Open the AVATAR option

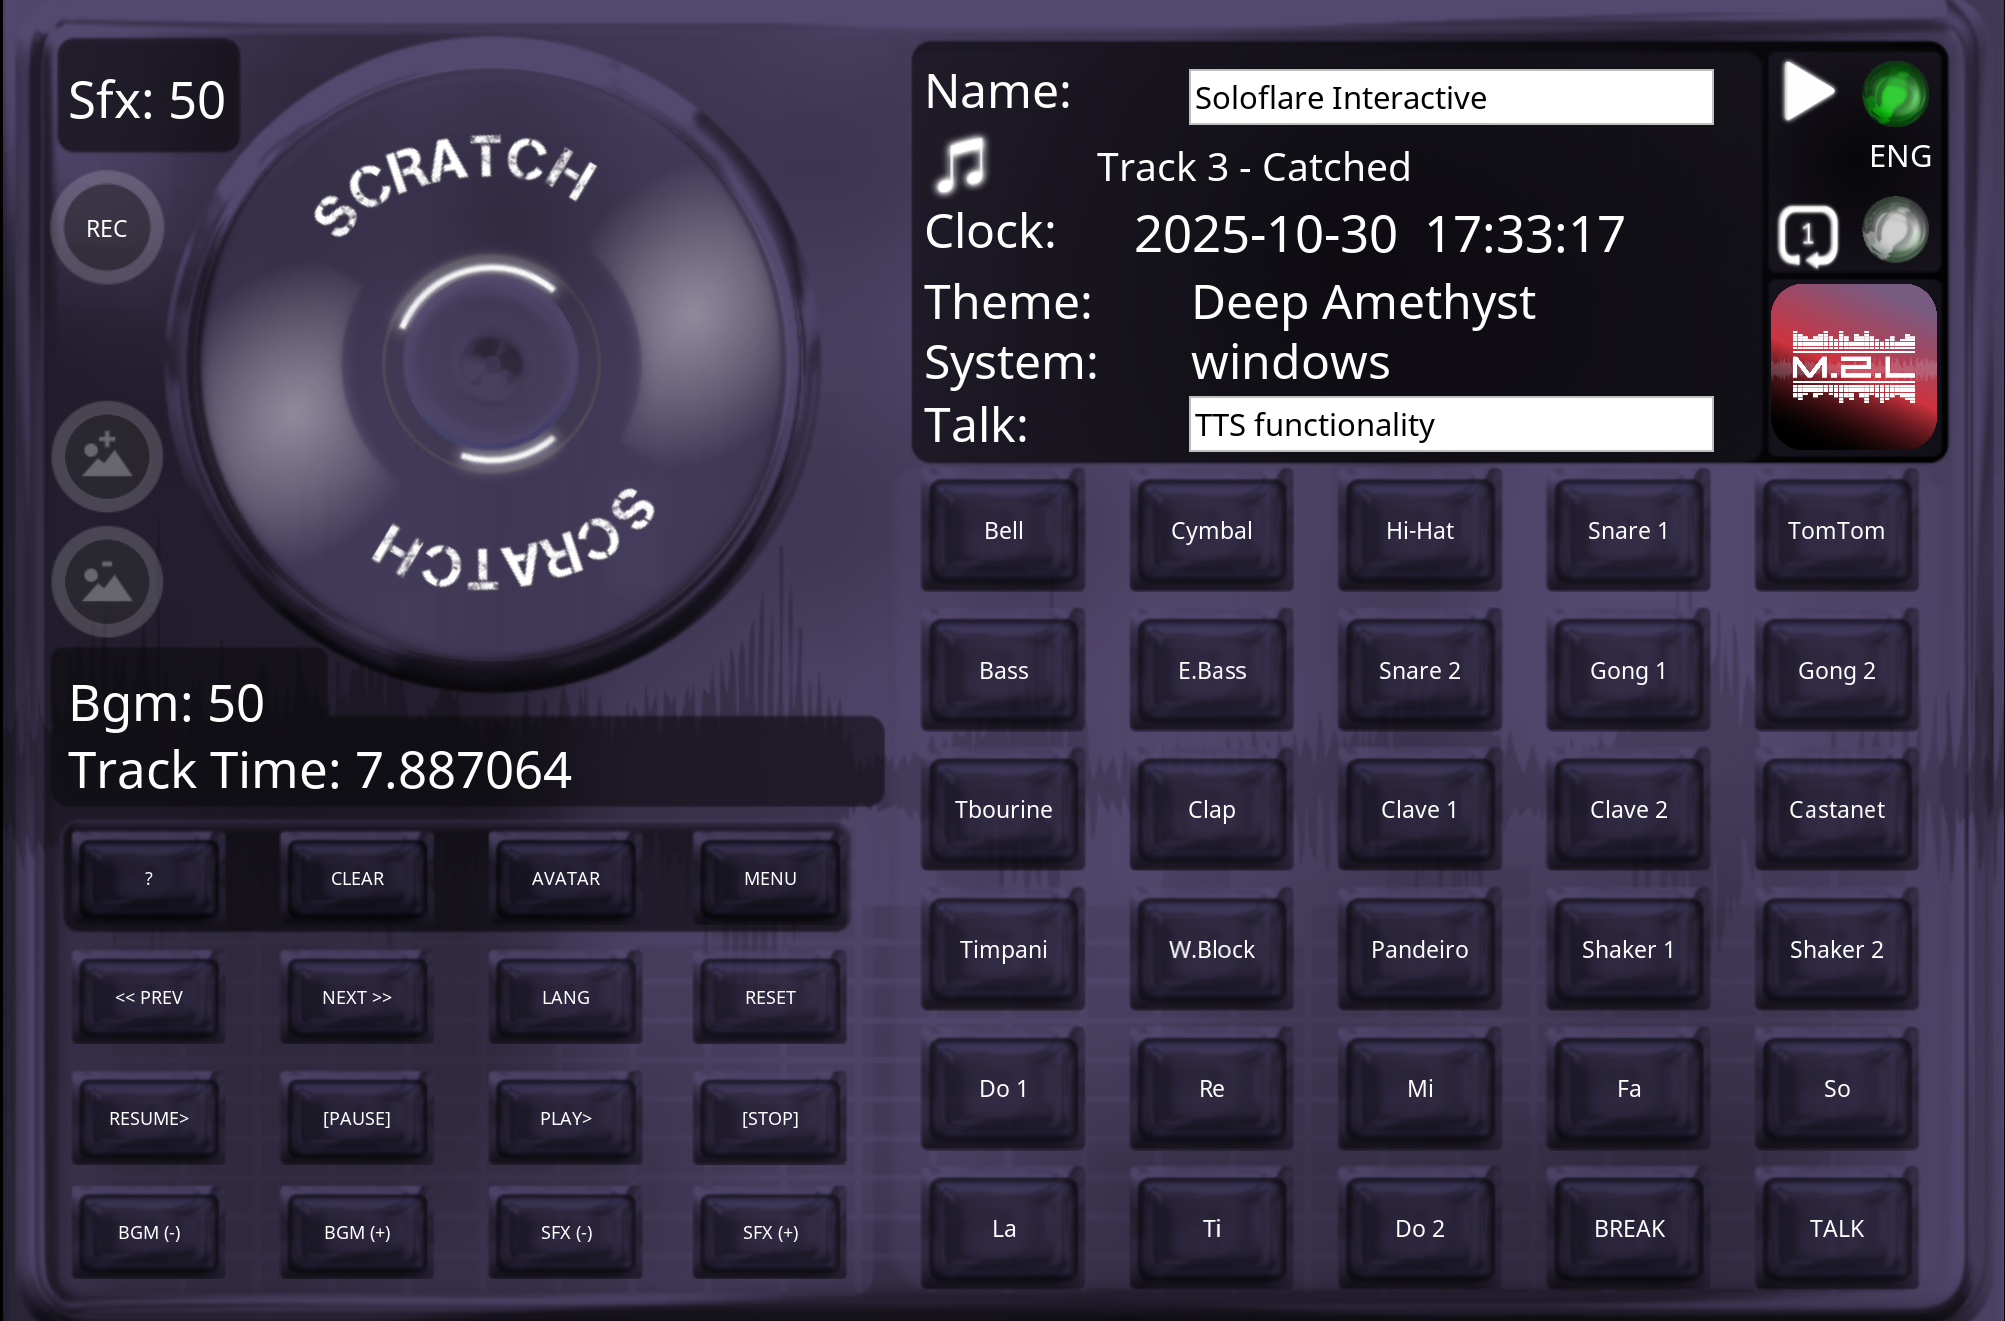coord(565,878)
